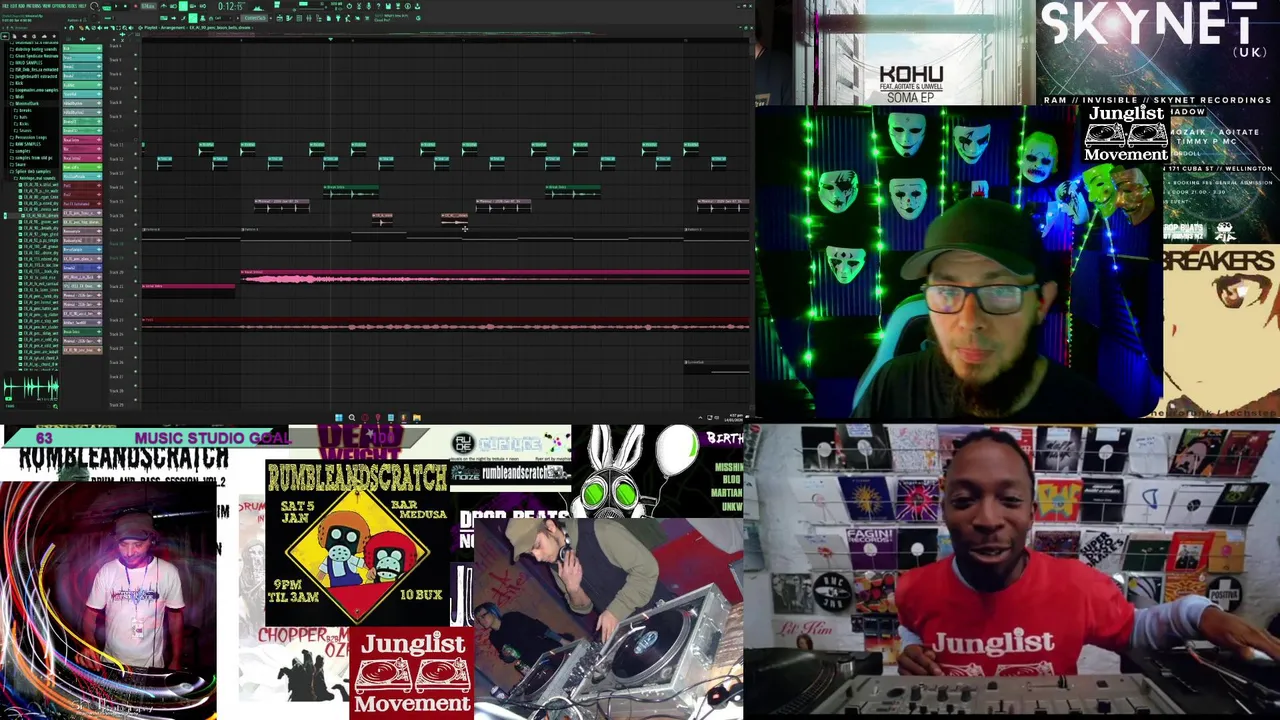
Task: Select the playlist Draw pencil tool
Action: click(81, 28)
